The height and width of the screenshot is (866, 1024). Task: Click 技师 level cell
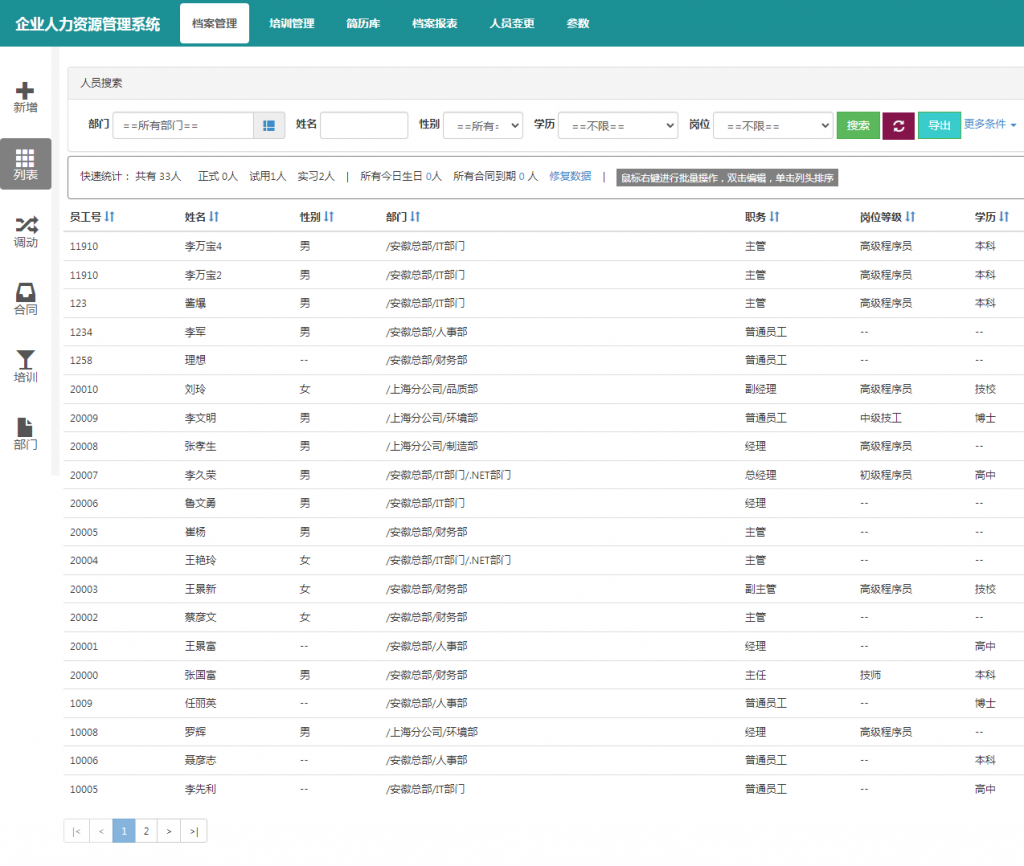click(871, 675)
